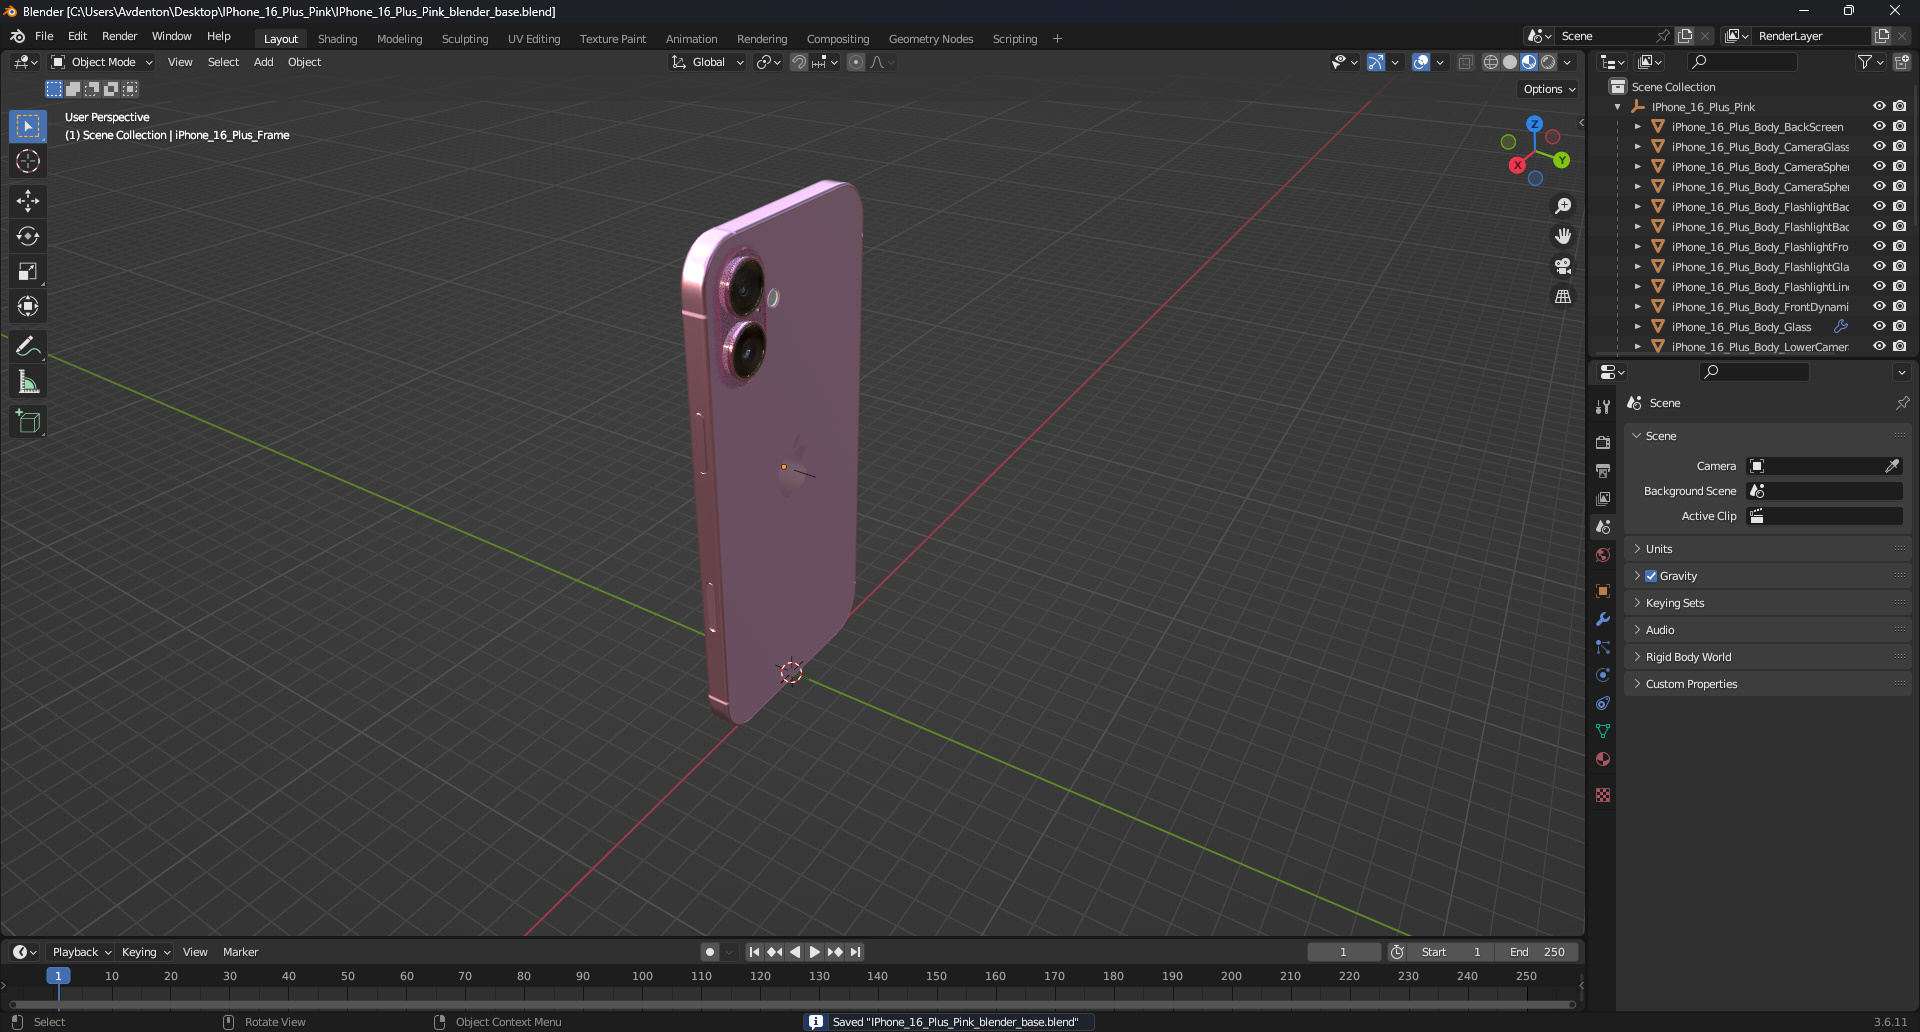The height and width of the screenshot is (1032, 1920).
Task: Hide iPhone_16_Plus_Body_CameraGlass in viewport
Action: click(1879, 146)
